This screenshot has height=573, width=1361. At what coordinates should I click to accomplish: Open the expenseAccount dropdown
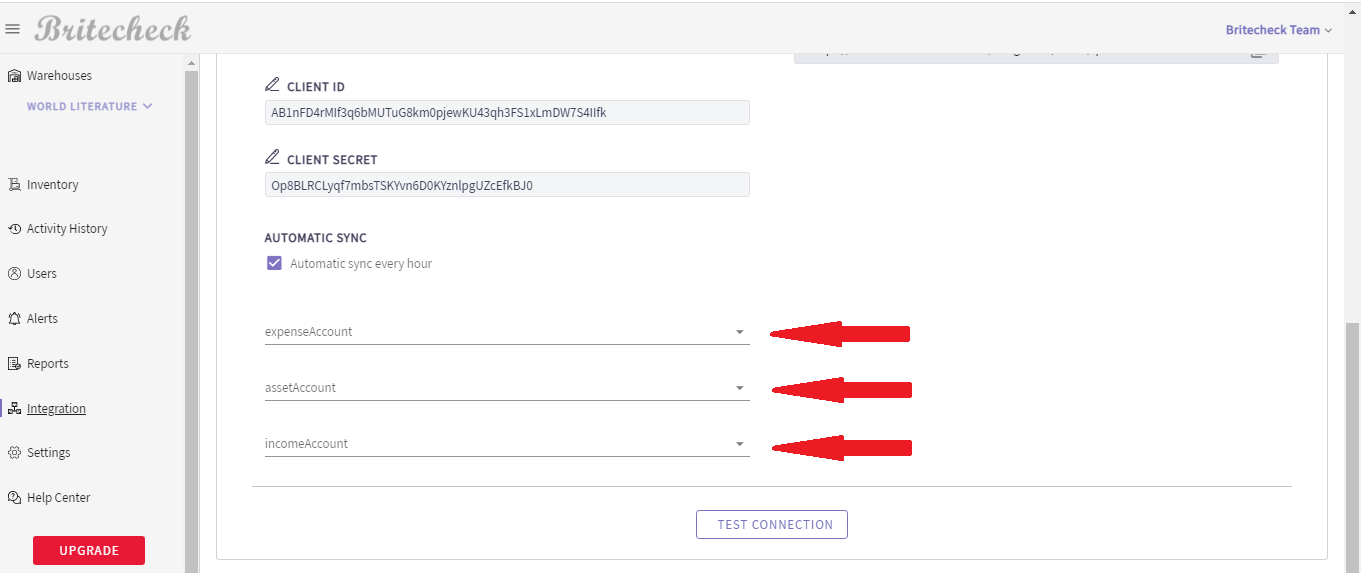pos(739,332)
